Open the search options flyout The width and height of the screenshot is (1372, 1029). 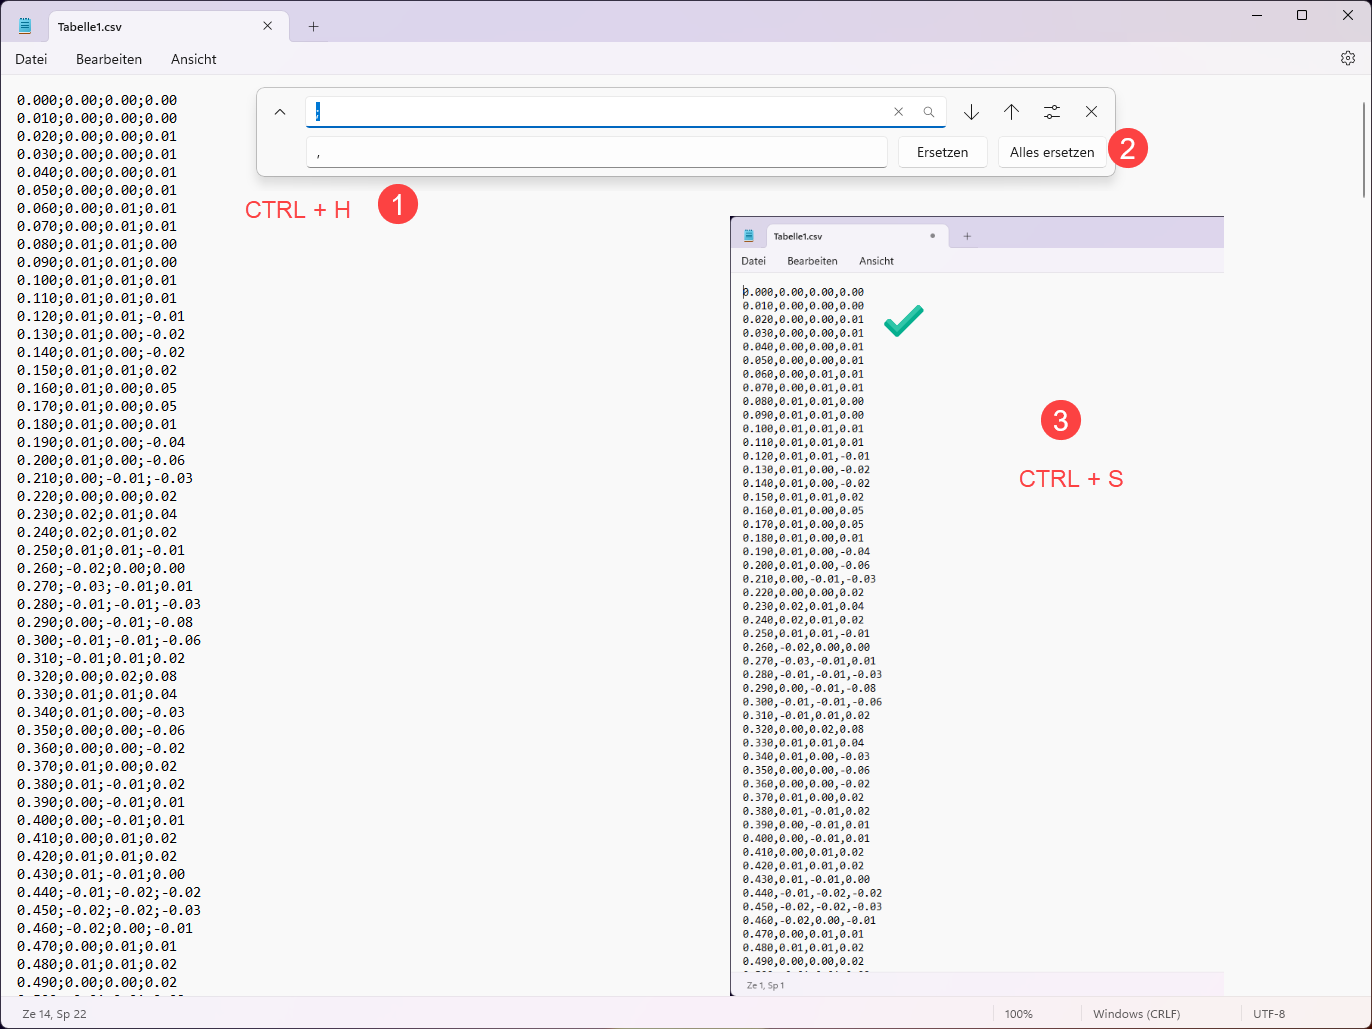click(1051, 111)
